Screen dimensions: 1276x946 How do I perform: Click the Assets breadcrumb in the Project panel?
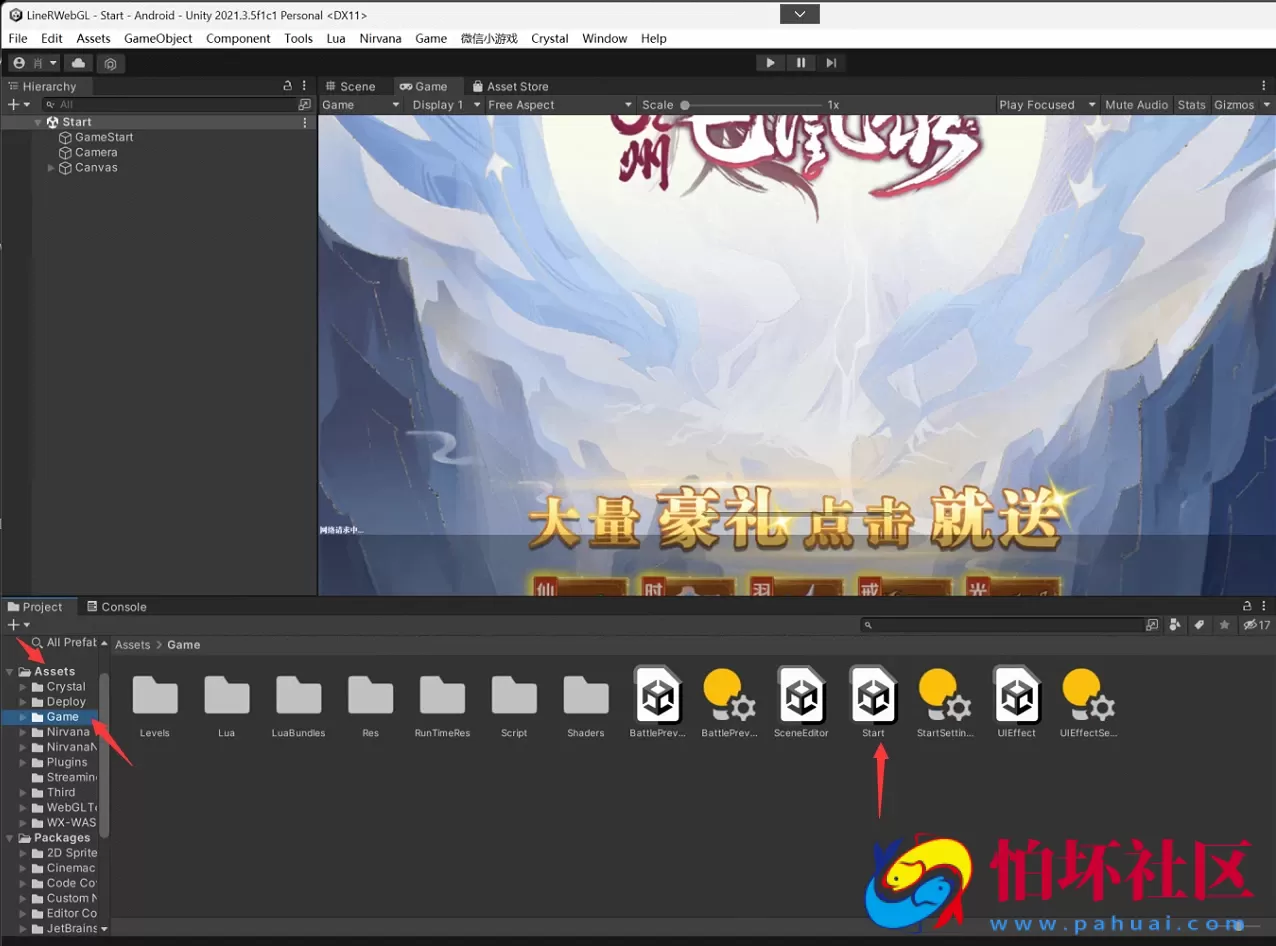pos(132,644)
